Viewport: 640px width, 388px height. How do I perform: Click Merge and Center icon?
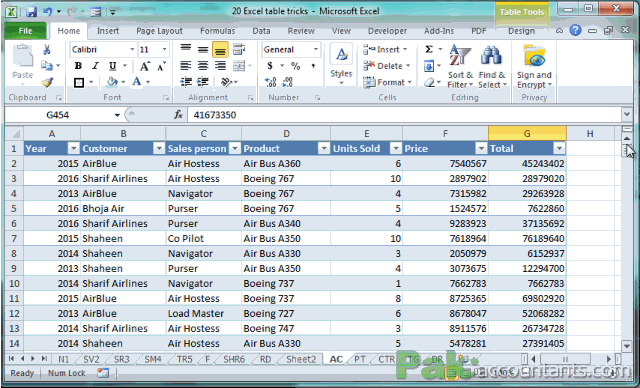[x=239, y=66]
